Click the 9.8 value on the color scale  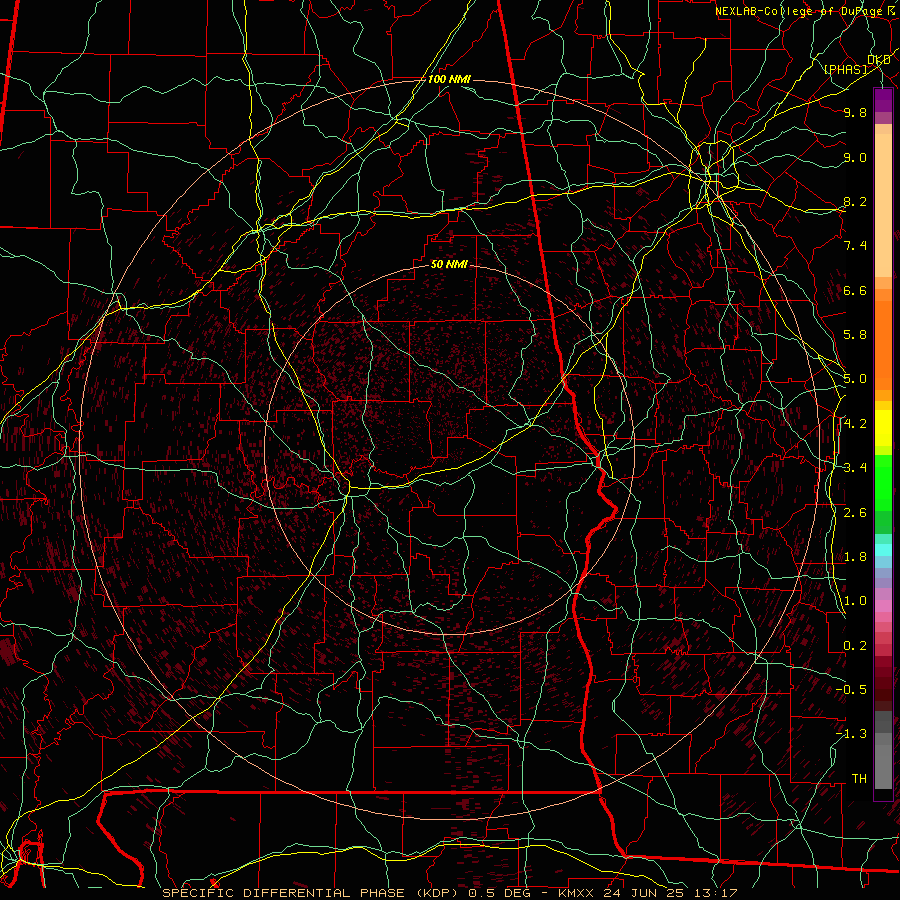855,112
